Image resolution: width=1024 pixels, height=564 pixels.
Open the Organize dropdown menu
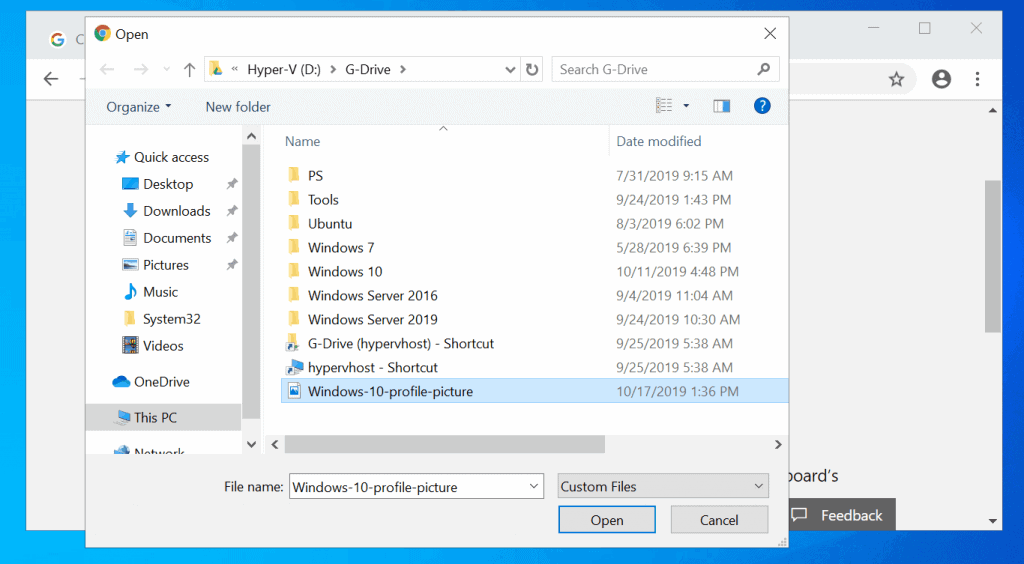coord(138,106)
